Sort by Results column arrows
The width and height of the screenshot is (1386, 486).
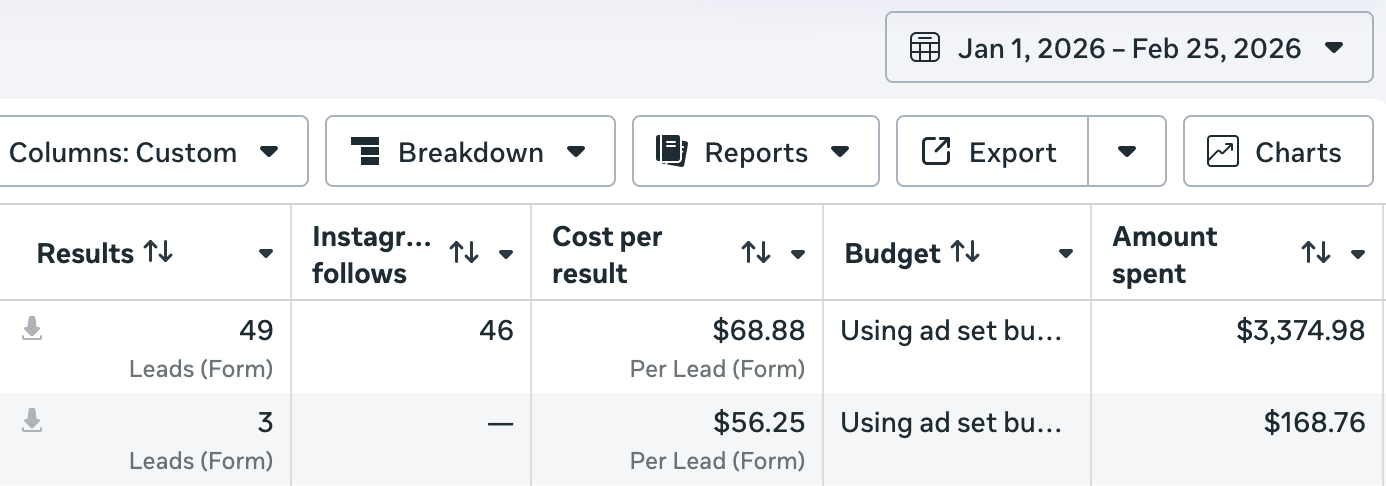[x=158, y=253]
